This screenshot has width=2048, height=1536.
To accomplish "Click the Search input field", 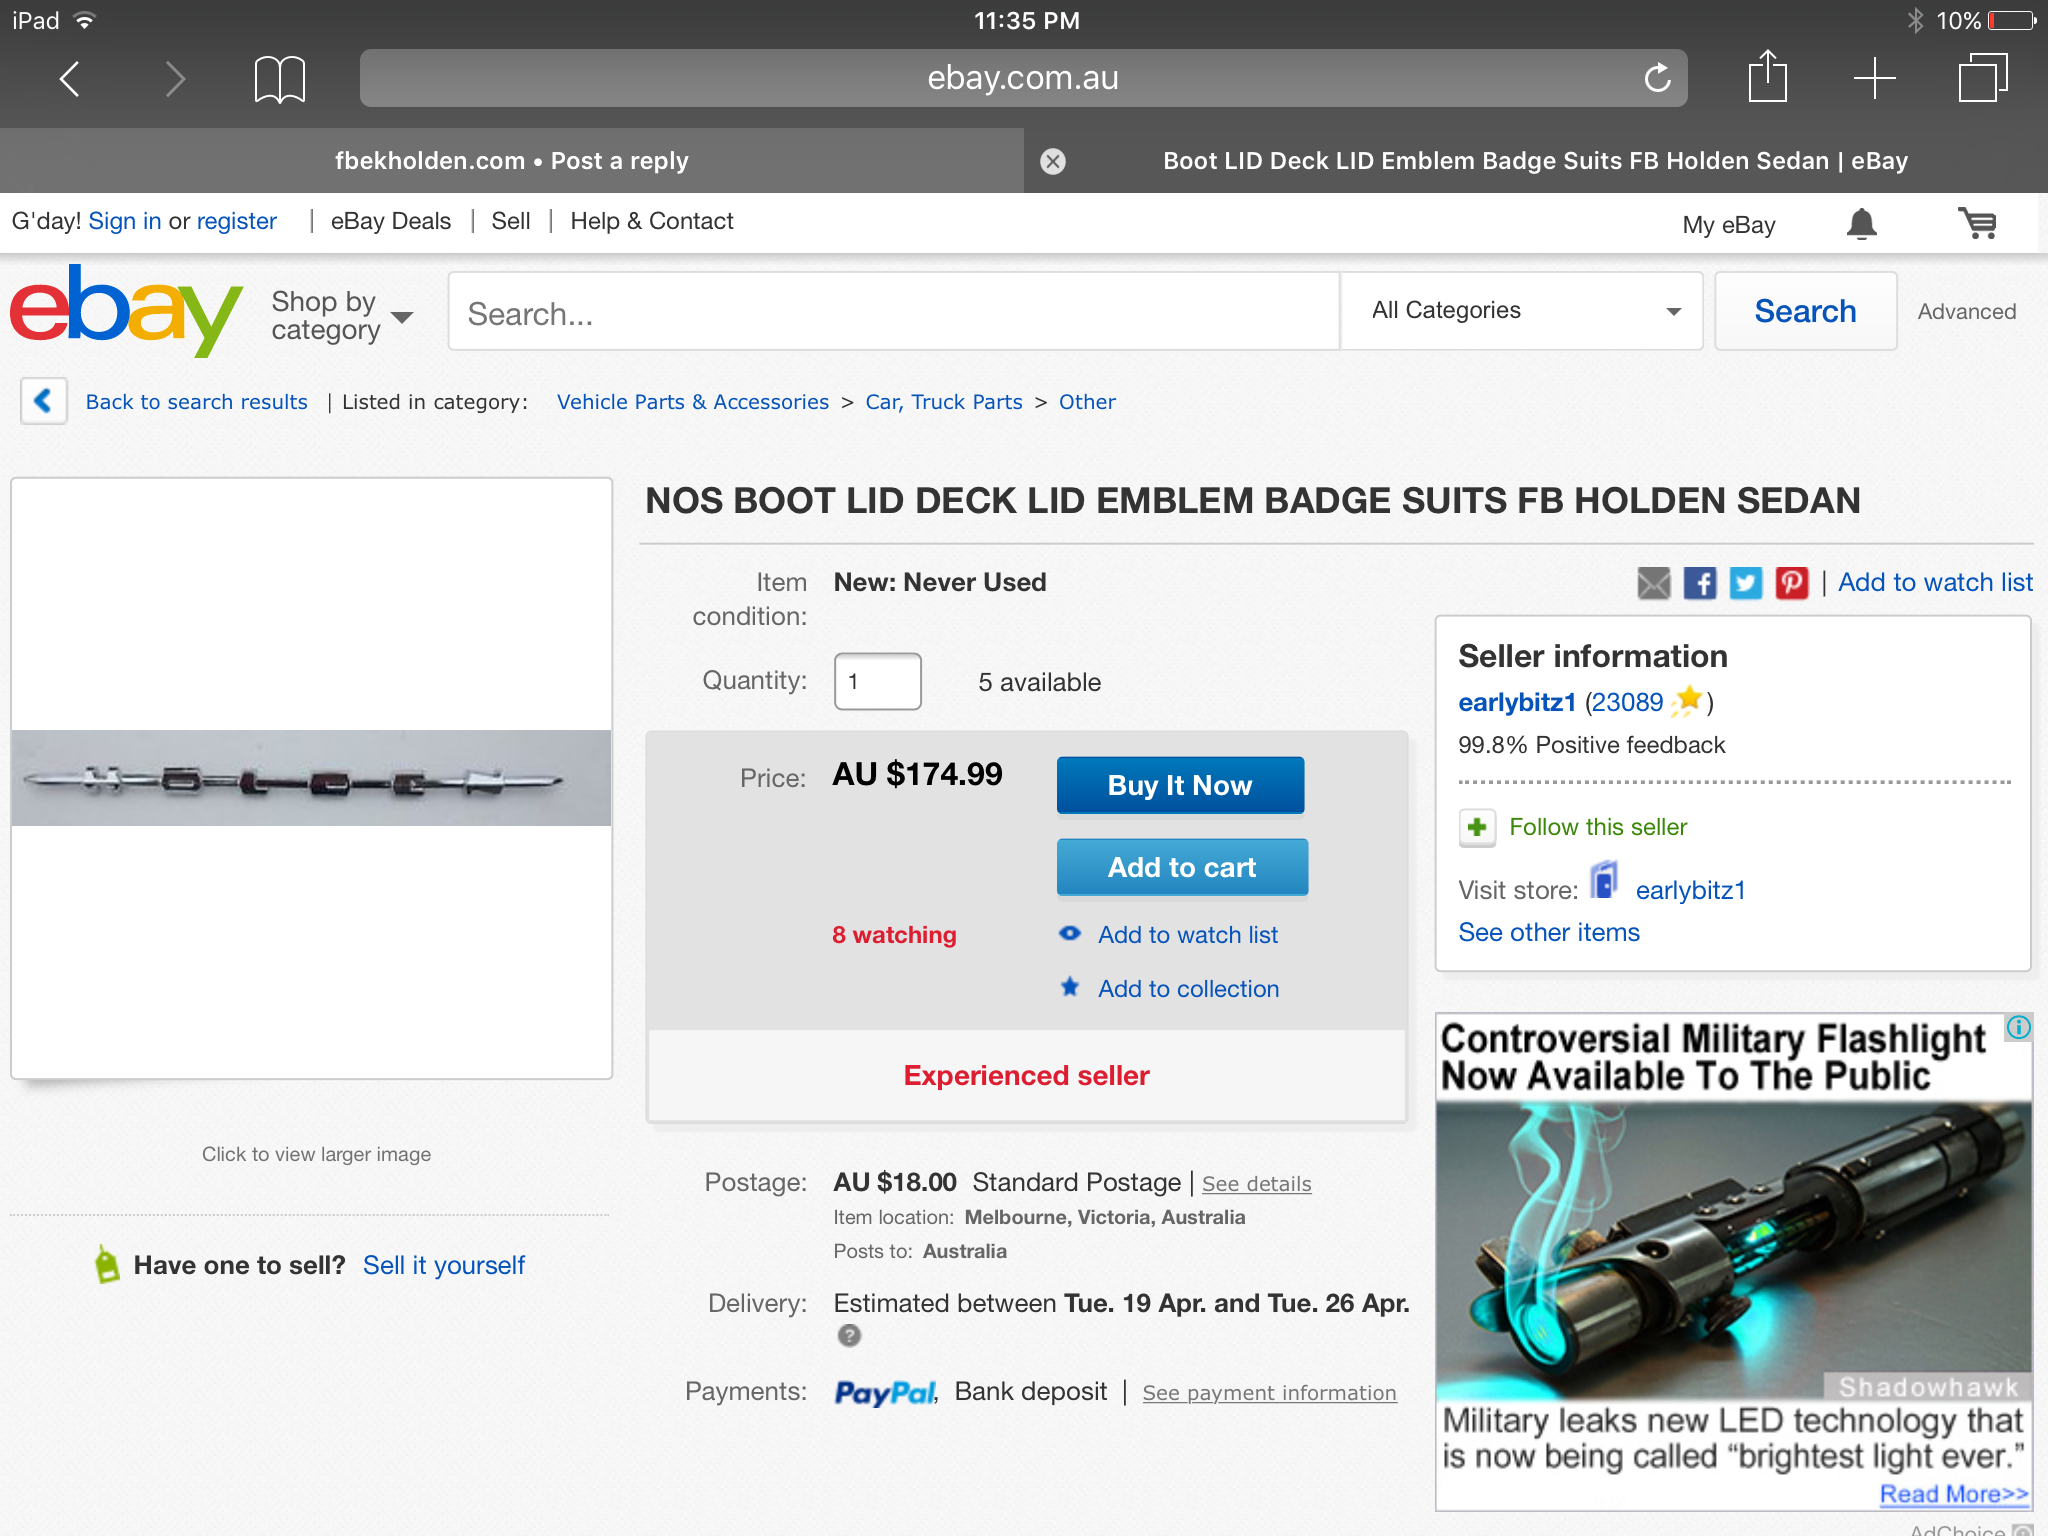I will point(893,312).
